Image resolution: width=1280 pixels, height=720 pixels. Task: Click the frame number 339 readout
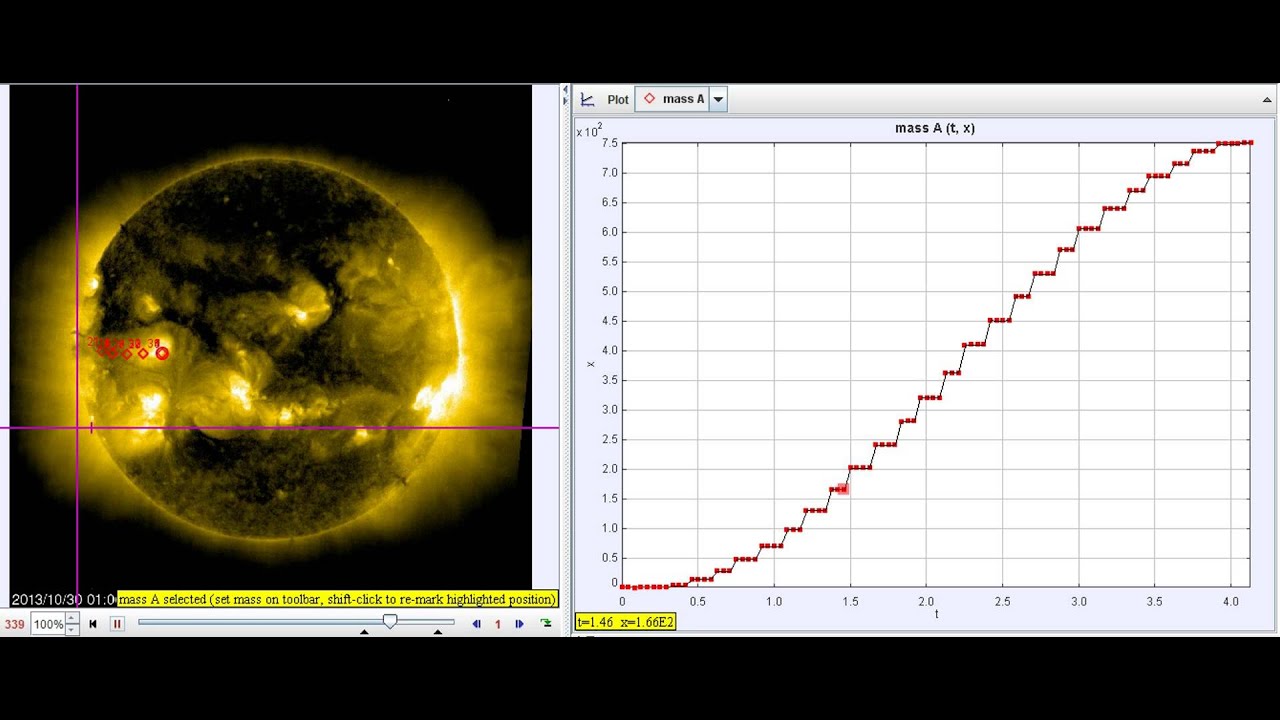(14, 625)
